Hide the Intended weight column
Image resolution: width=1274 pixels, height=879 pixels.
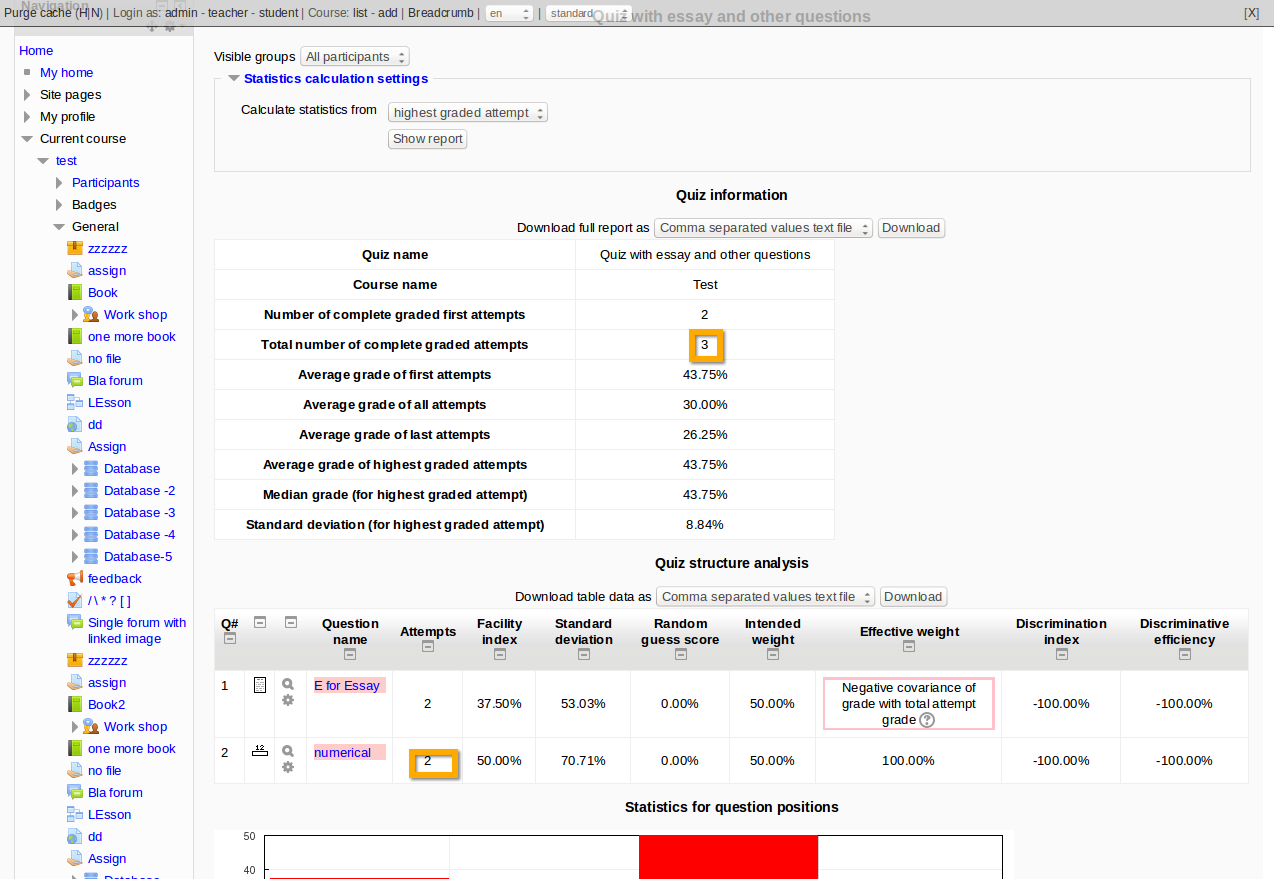tap(773, 654)
